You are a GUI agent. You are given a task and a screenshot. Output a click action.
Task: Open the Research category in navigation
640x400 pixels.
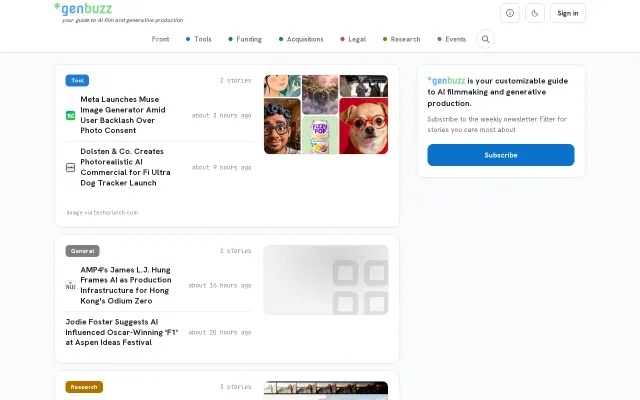(x=401, y=39)
